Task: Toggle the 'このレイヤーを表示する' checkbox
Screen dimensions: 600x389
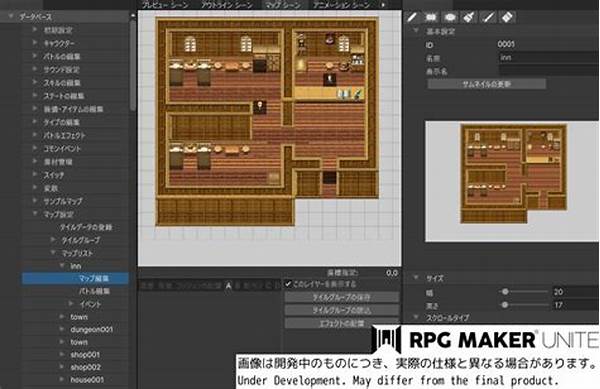Action: (x=288, y=284)
